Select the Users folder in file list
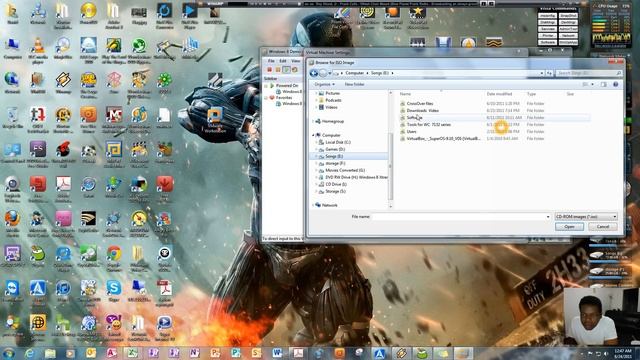This screenshot has width=640, height=360. (x=411, y=131)
